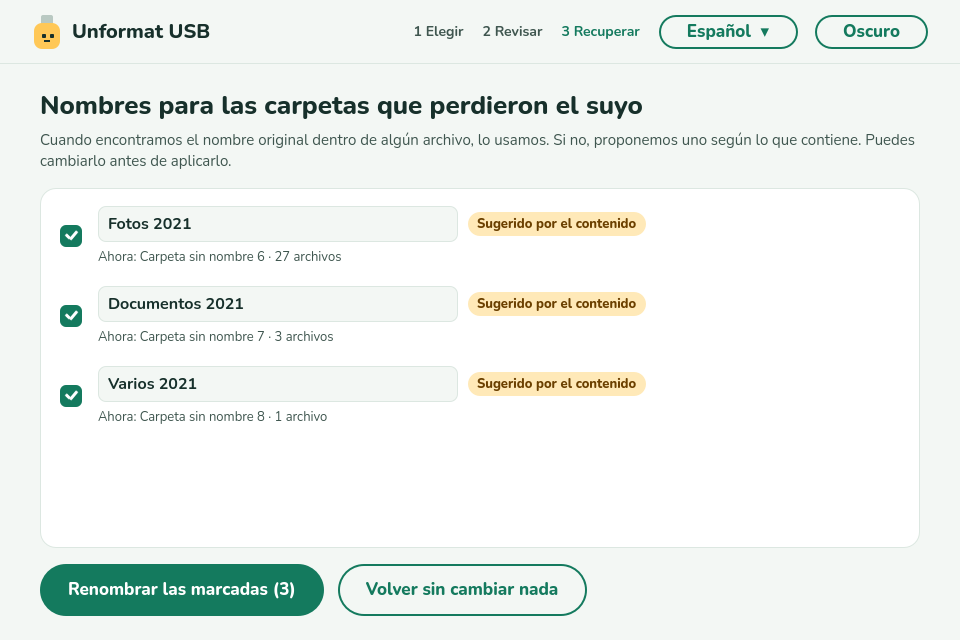Go to step 2 Revisar
The image size is (960, 640).
tap(512, 31)
